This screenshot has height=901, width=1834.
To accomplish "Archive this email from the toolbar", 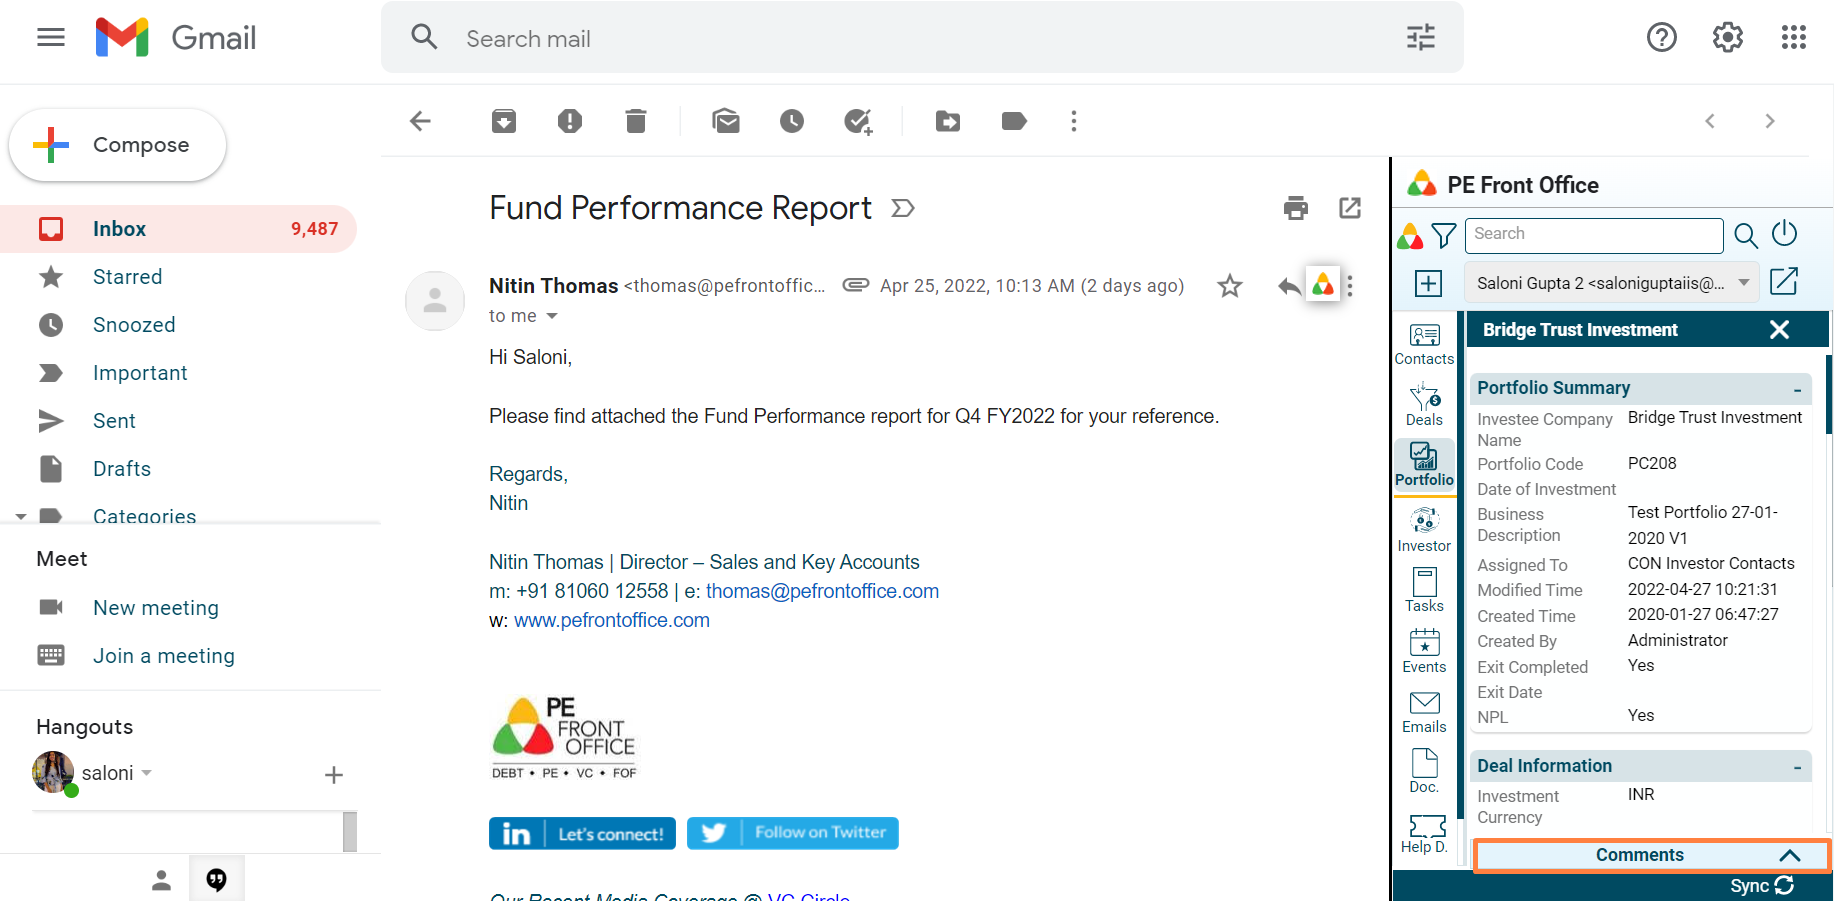I will coord(504,121).
